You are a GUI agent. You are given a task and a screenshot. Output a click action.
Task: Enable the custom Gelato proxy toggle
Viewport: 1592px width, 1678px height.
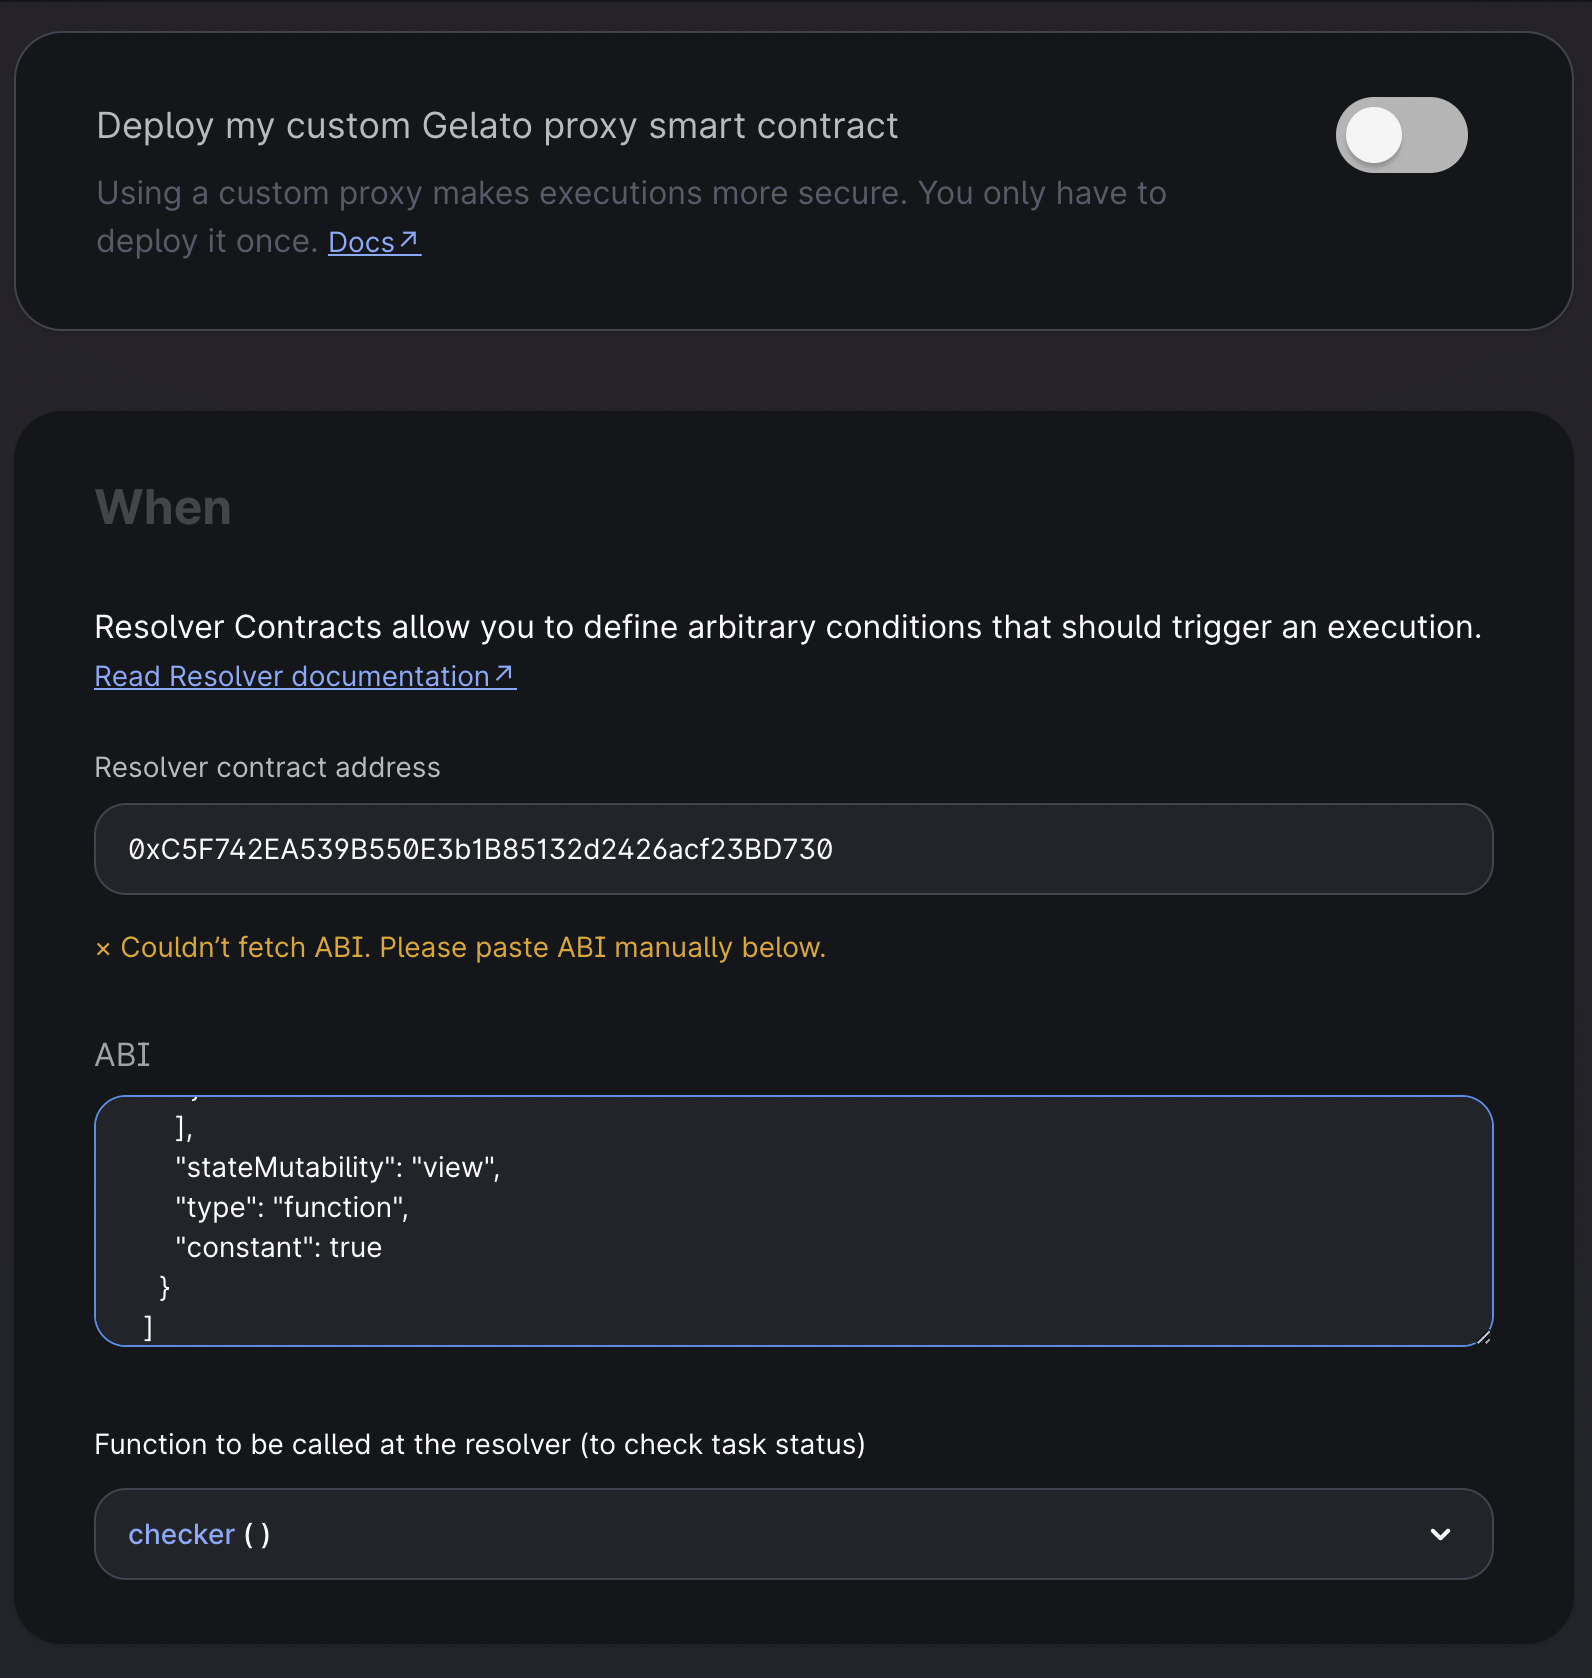click(1401, 135)
